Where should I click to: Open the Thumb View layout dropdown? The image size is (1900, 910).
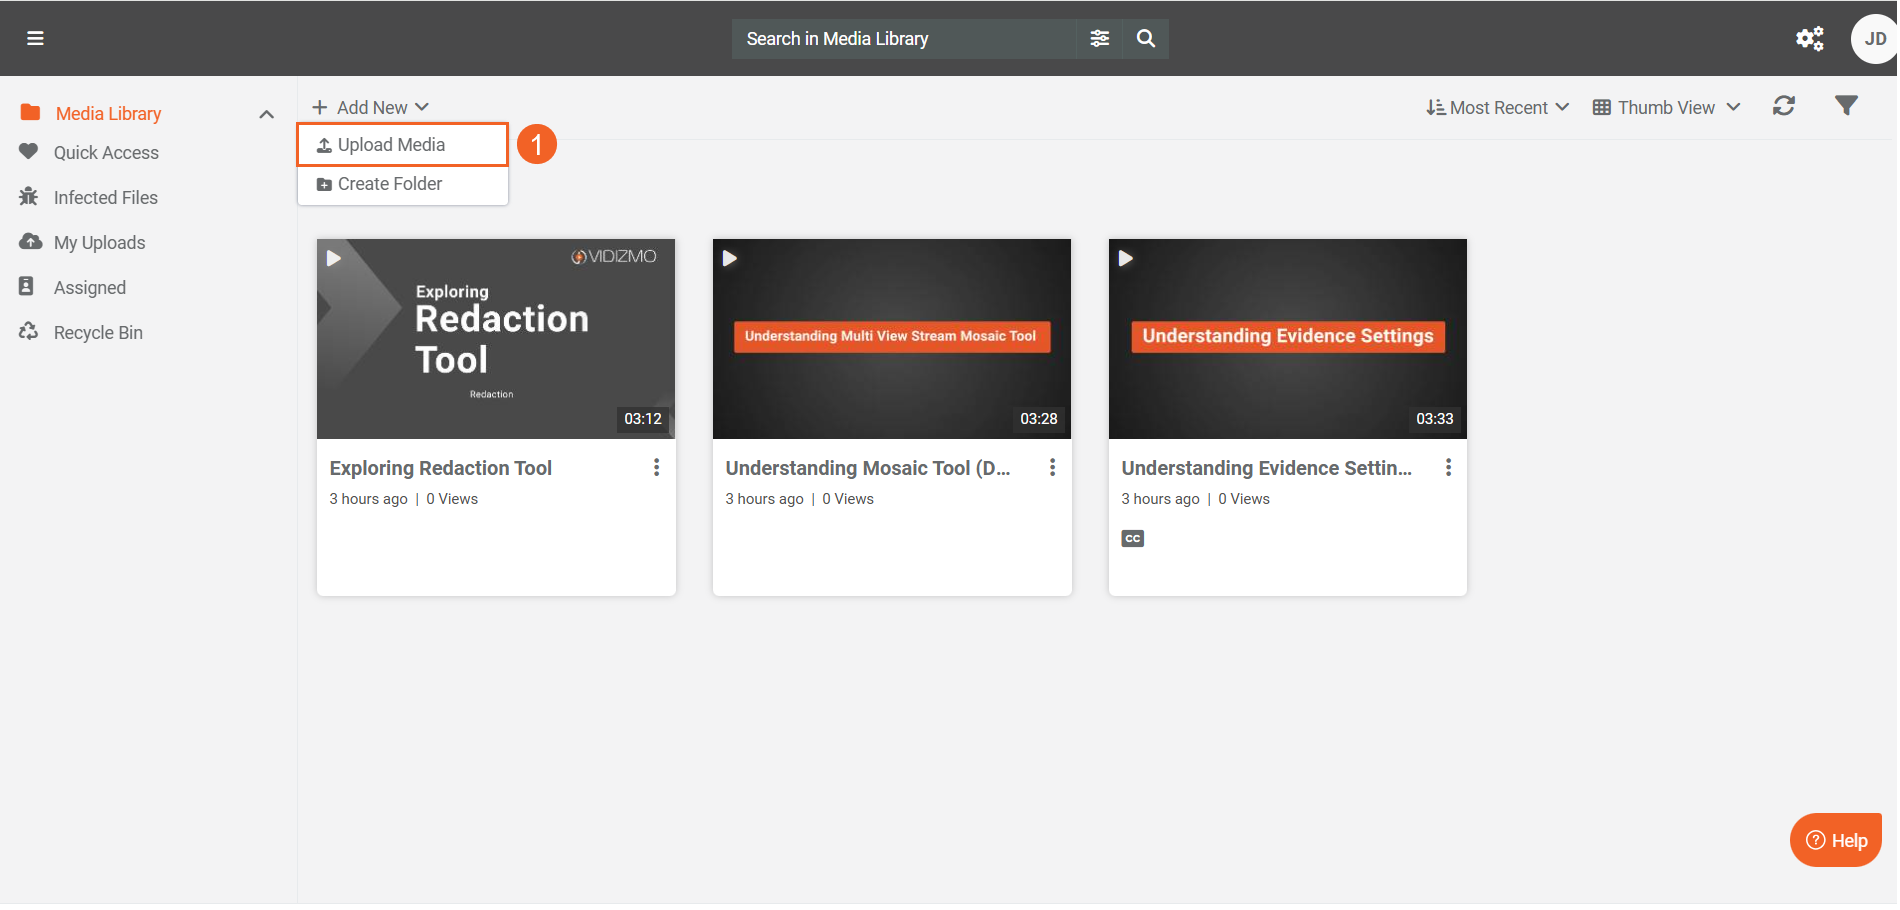tap(1666, 107)
